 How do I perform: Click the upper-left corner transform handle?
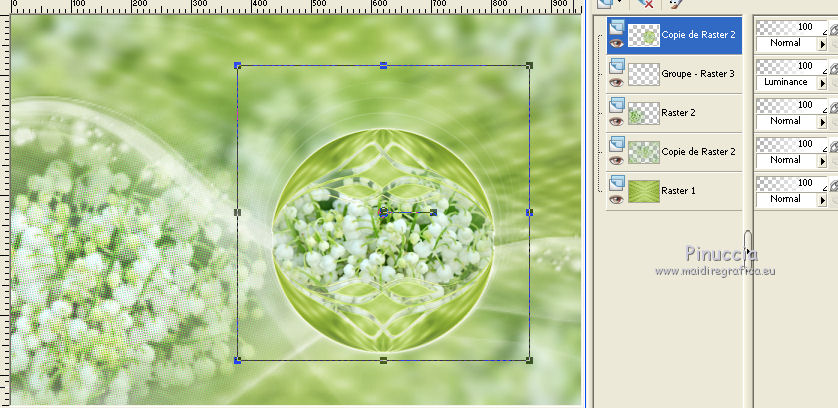[x=238, y=65]
